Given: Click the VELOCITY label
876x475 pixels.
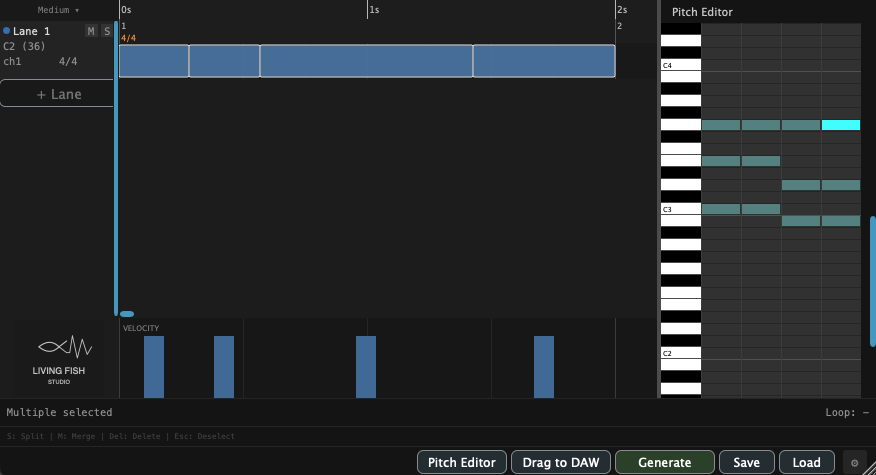Looking at the screenshot, I should tap(141, 328).
